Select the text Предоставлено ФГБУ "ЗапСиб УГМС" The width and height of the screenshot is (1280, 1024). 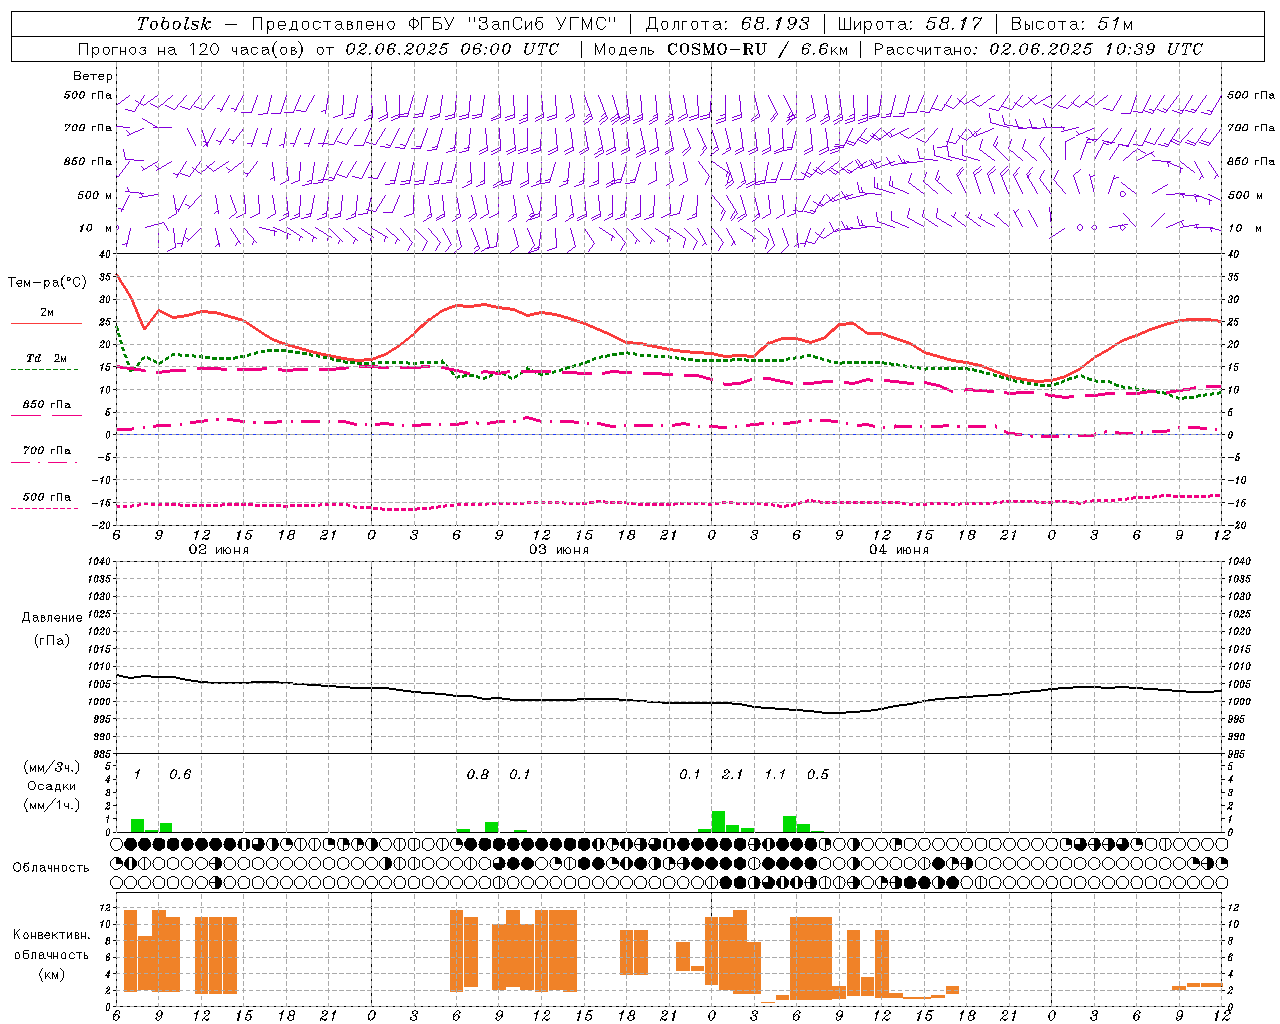(x=434, y=24)
